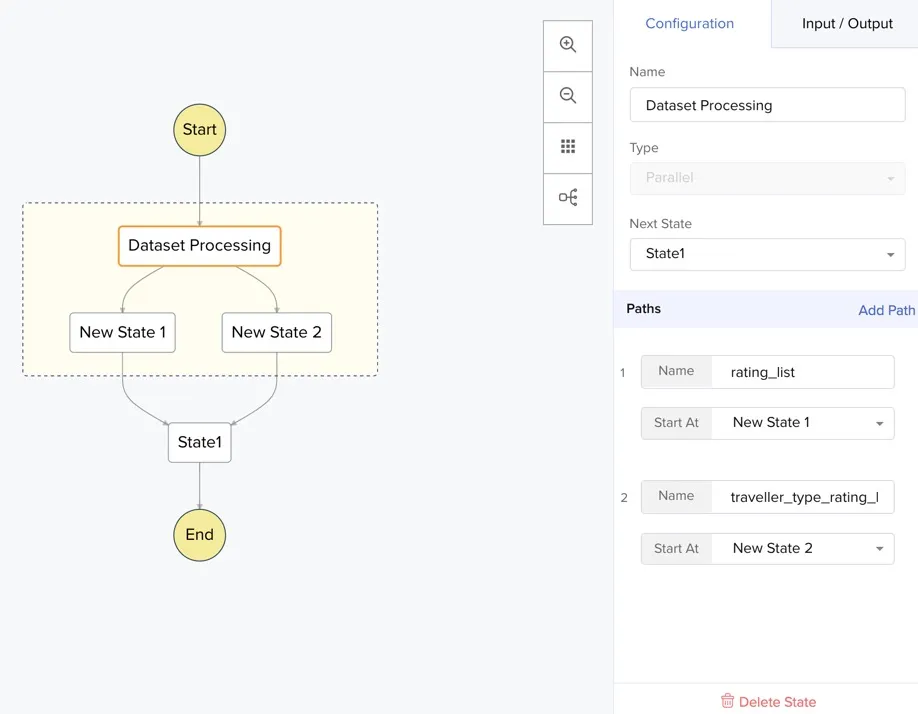Switch to the Input / Output tab

coord(846,24)
